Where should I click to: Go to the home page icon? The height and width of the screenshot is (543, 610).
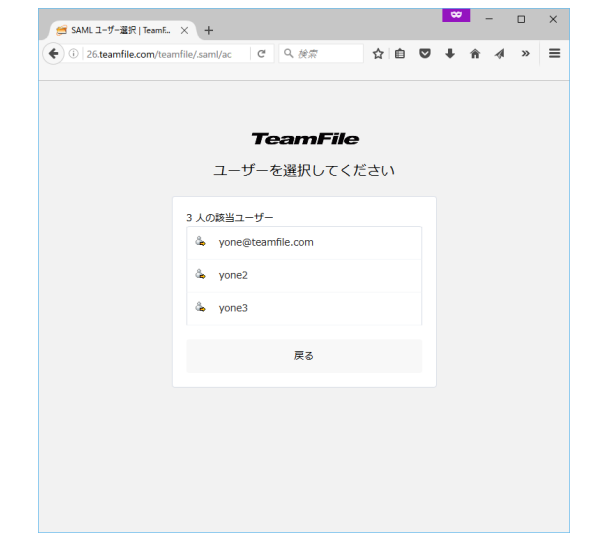(475, 54)
